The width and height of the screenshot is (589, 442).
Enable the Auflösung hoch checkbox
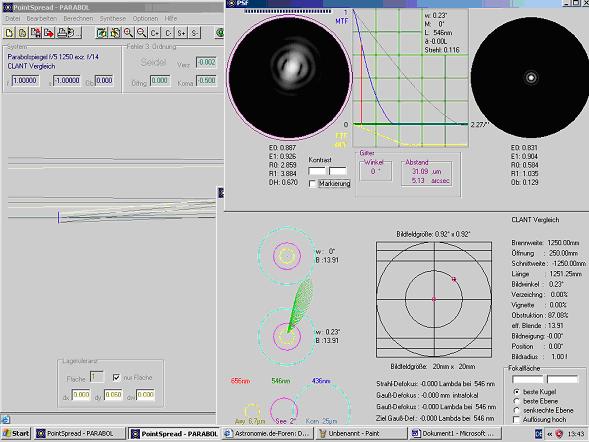pyautogui.click(x=516, y=419)
